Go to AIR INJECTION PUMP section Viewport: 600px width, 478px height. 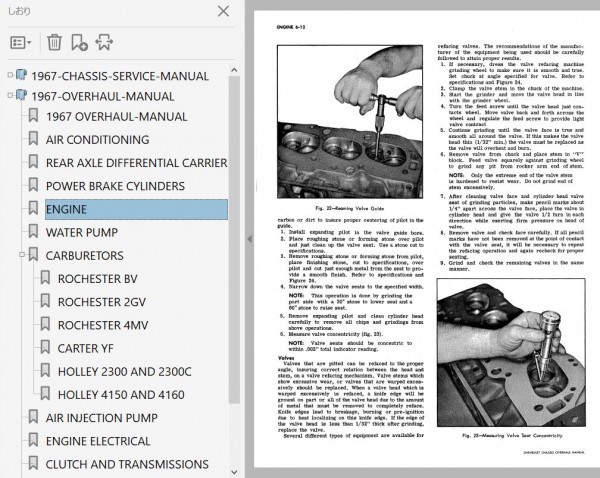[102, 418]
